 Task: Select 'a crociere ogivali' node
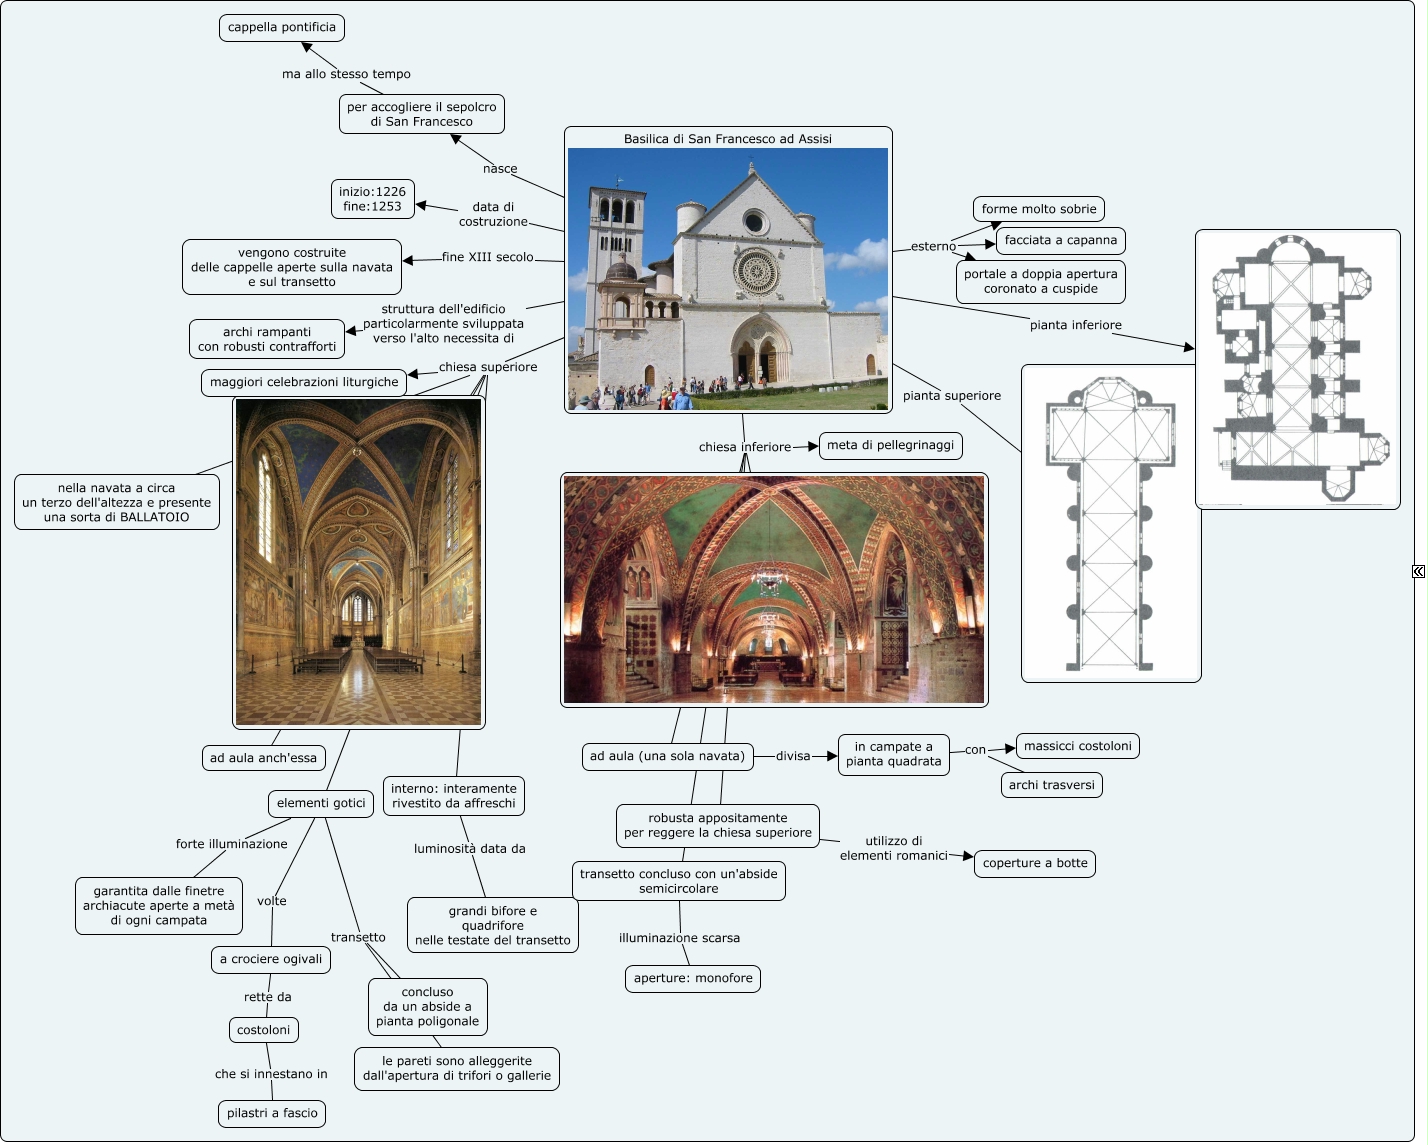click(x=271, y=959)
